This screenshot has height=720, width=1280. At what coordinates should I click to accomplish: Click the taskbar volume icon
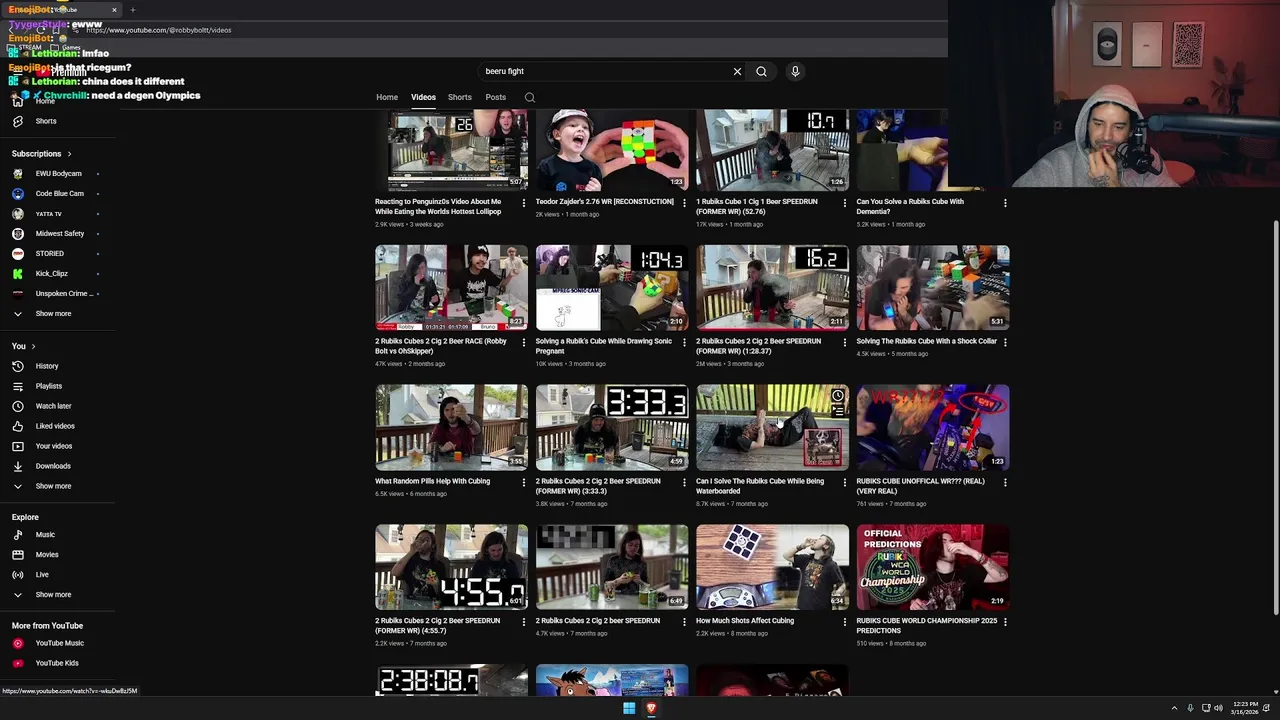coord(1218,708)
